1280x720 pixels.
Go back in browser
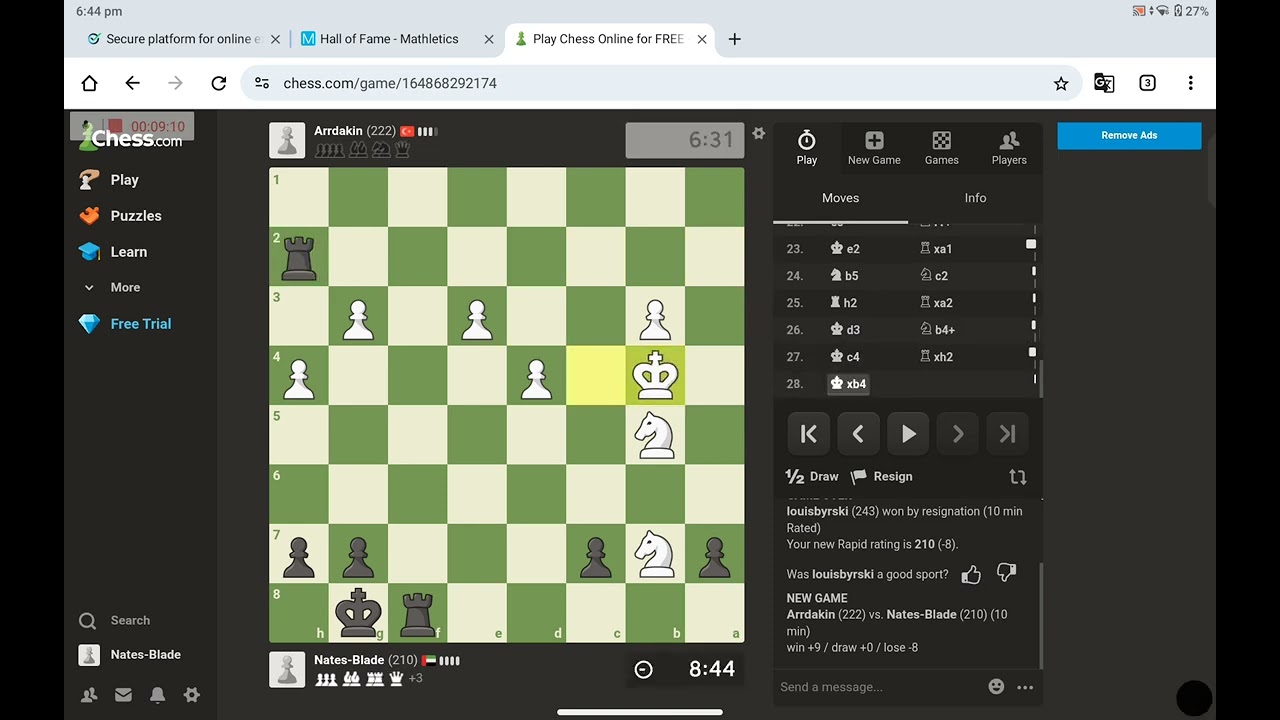coord(132,83)
